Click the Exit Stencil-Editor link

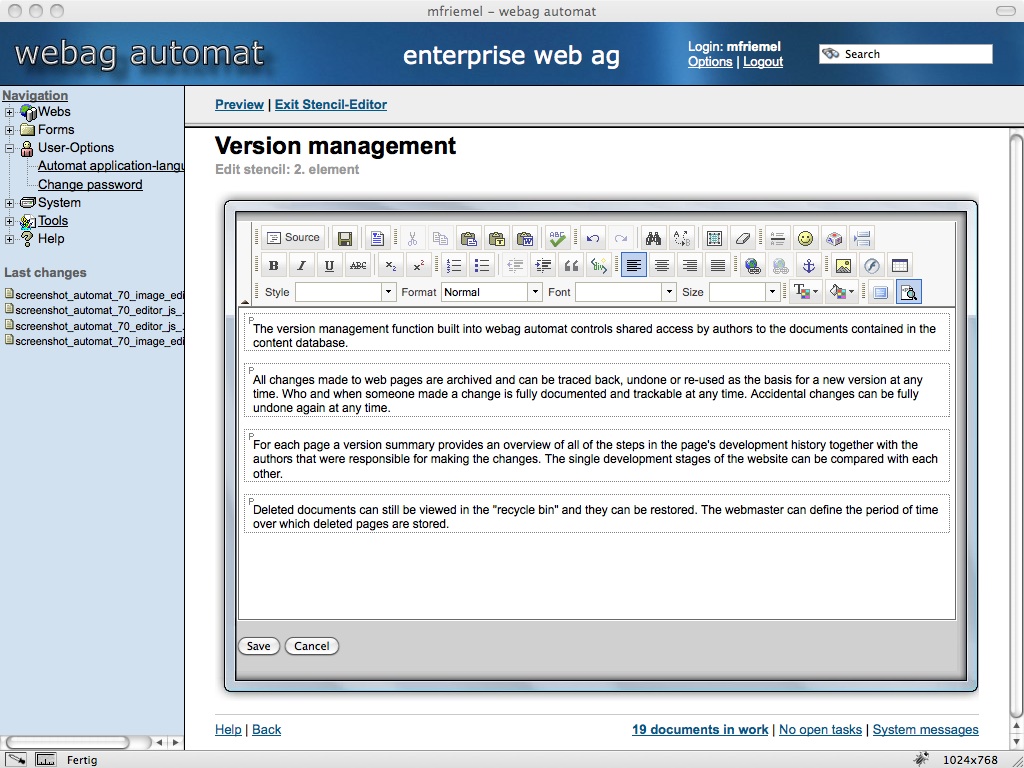pyautogui.click(x=330, y=104)
